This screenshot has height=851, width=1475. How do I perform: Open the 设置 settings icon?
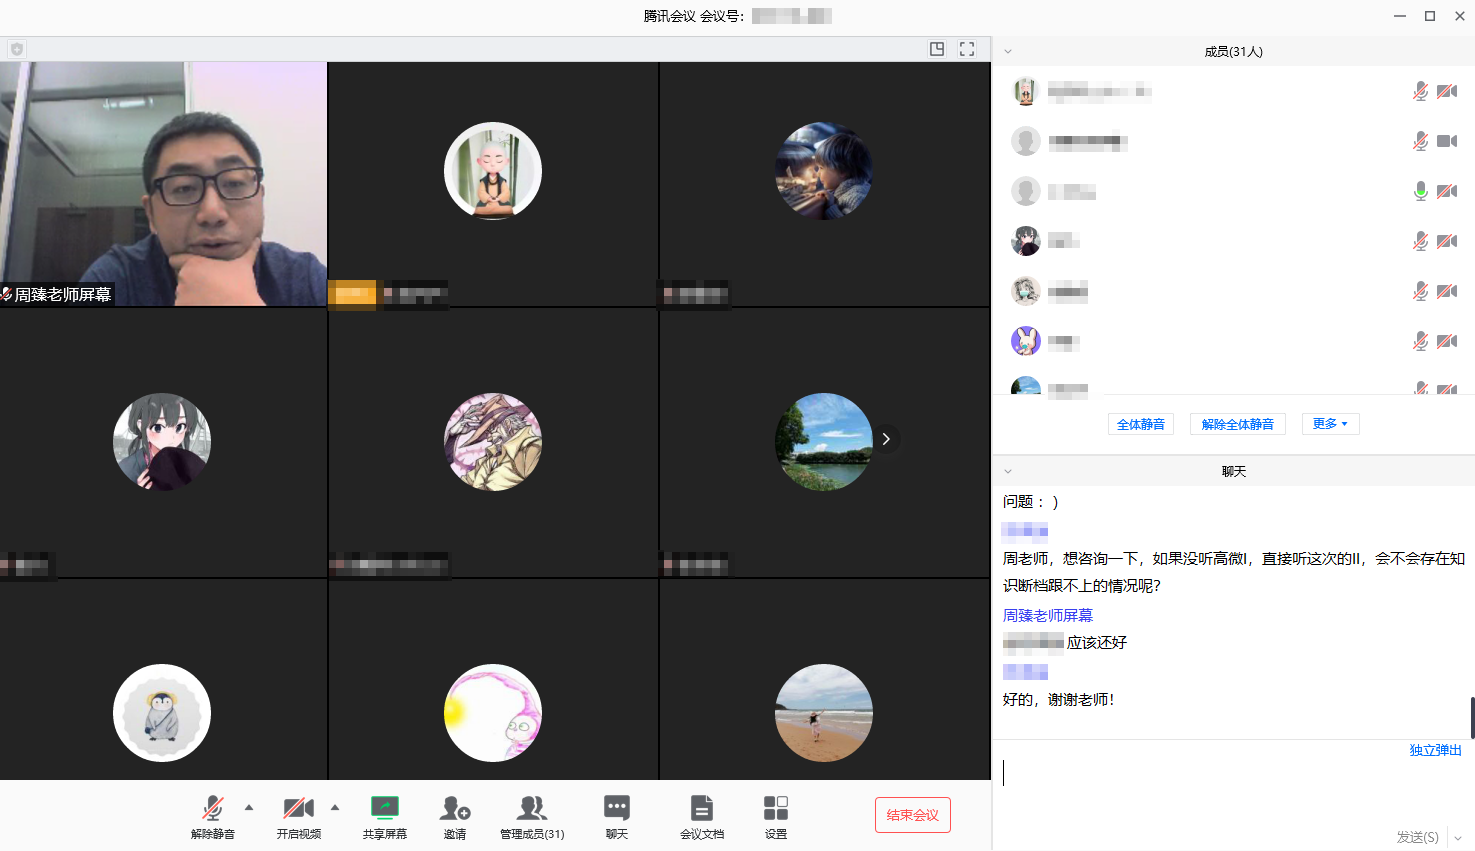[x=775, y=806]
